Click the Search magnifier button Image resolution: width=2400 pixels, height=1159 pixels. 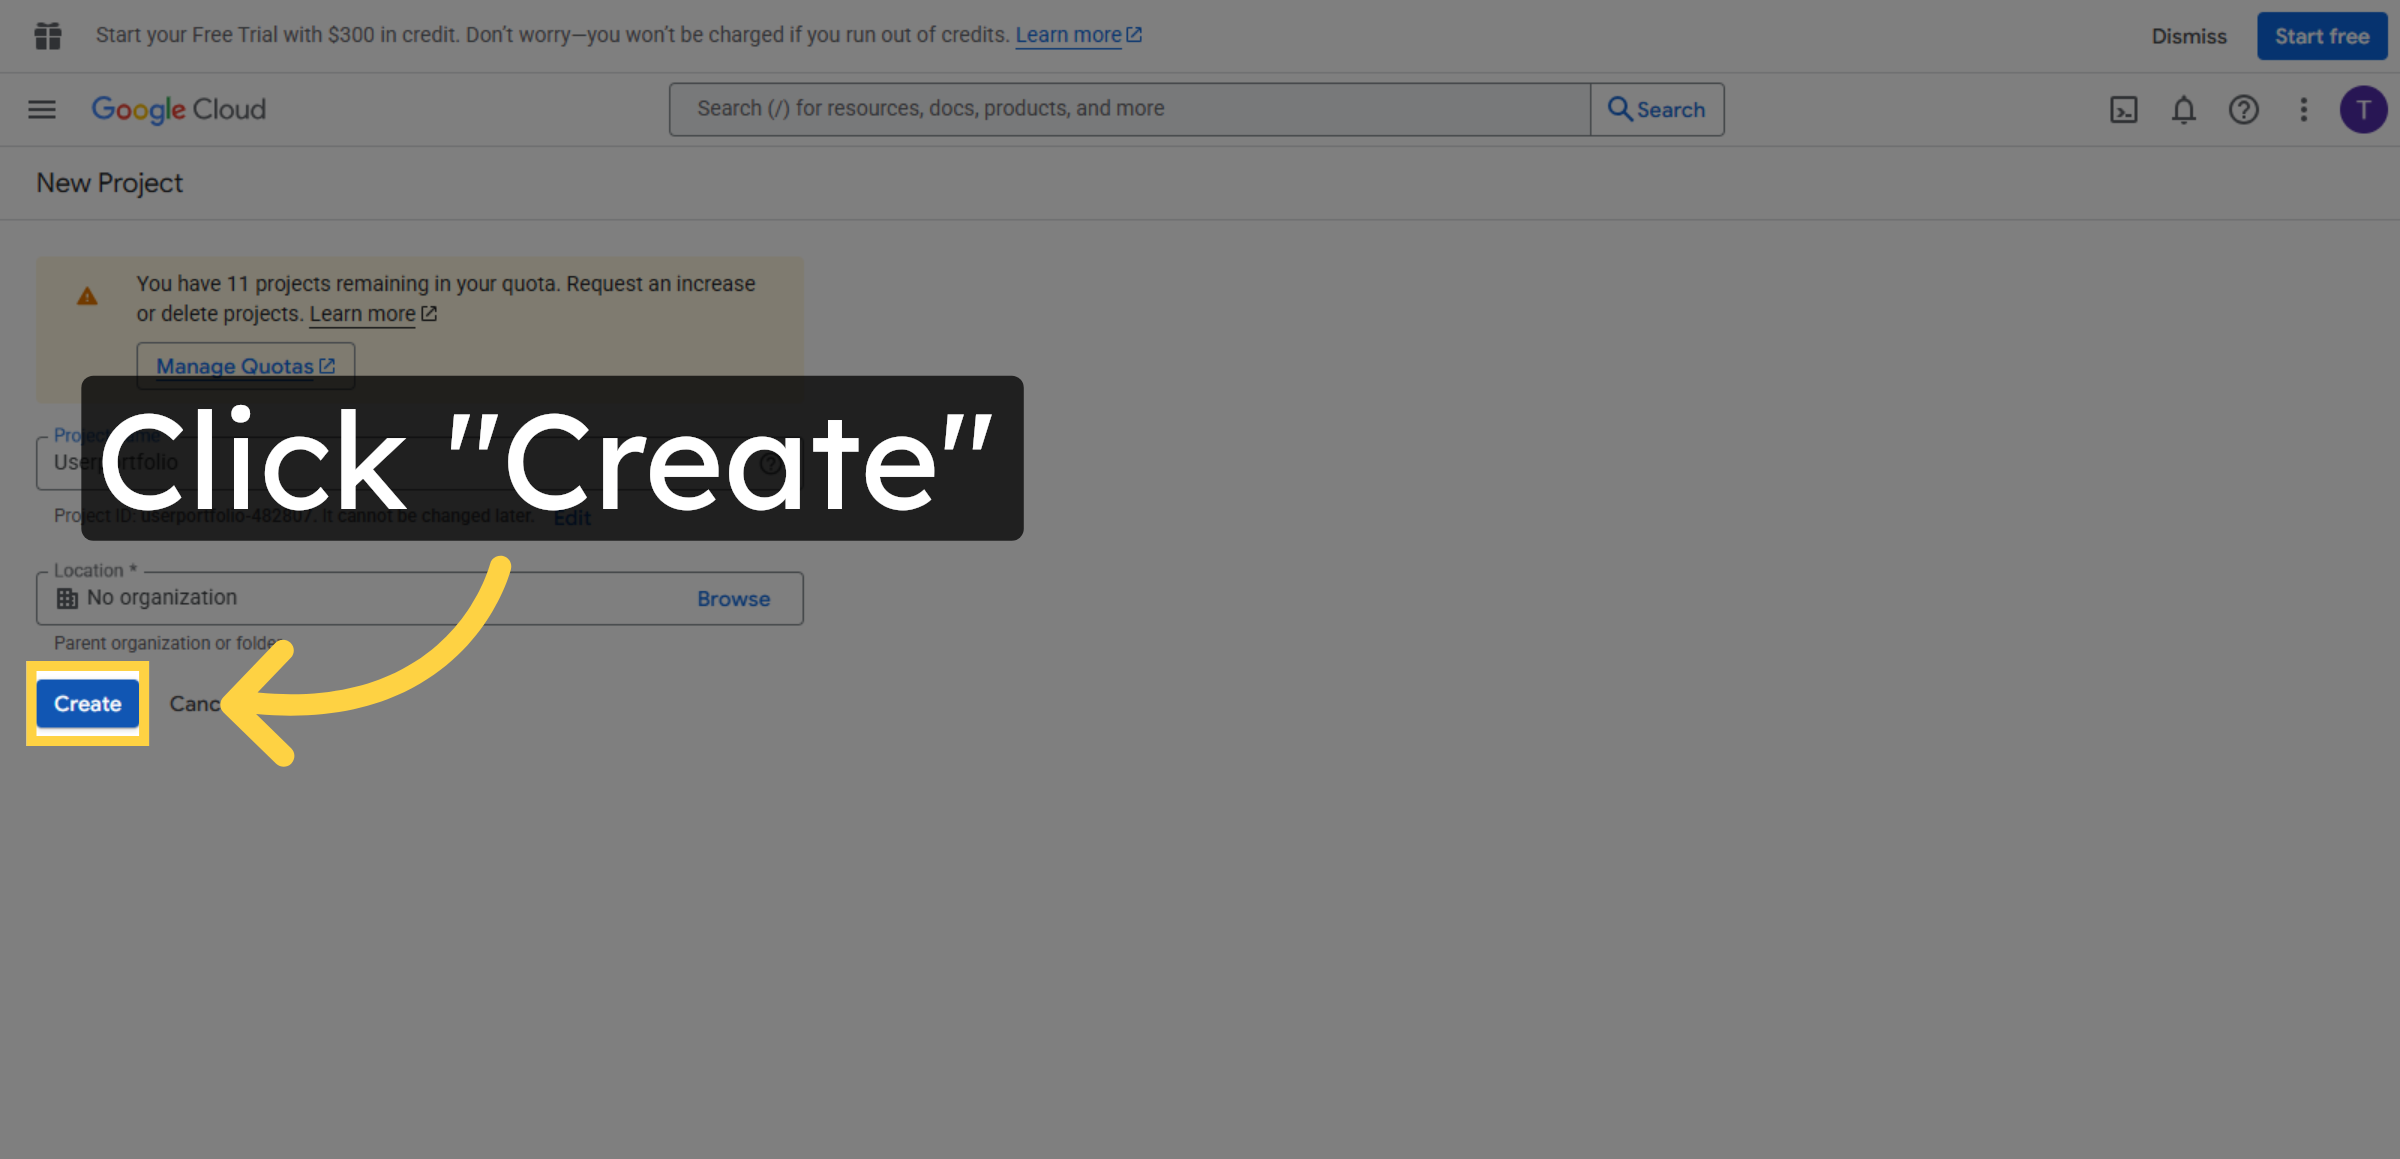[1656, 109]
